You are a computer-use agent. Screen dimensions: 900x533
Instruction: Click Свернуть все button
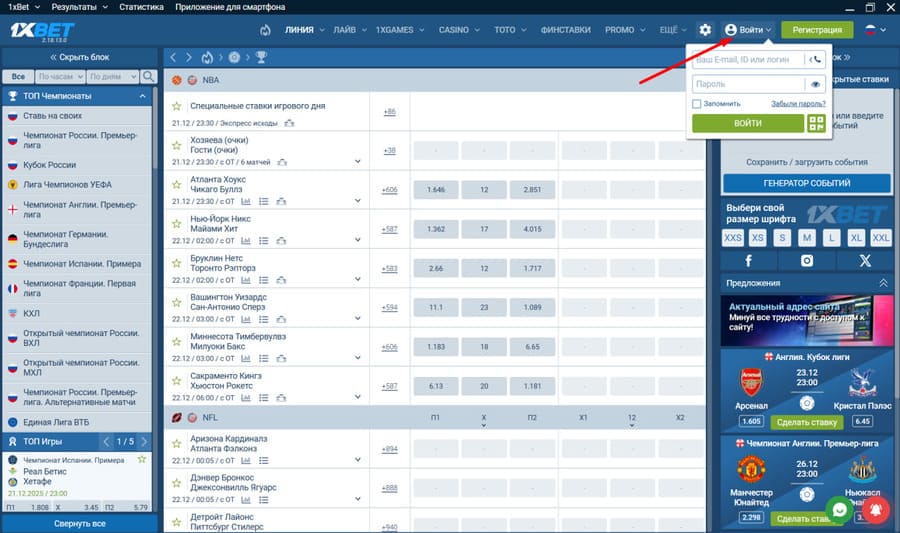pyautogui.click(x=80, y=523)
